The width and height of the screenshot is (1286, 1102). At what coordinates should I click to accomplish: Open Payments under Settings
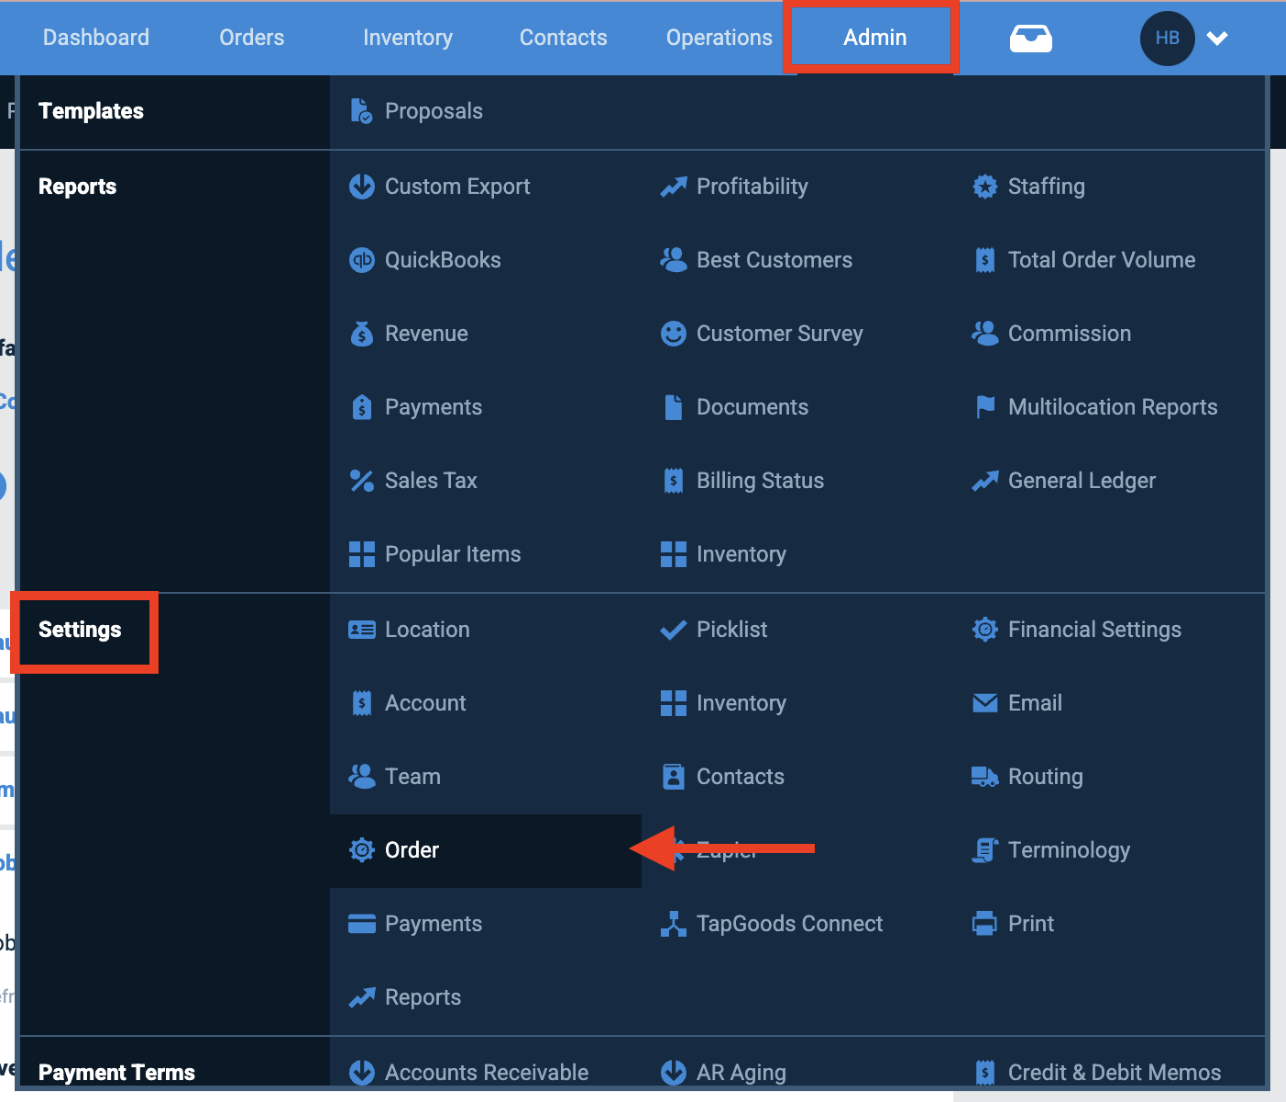[433, 924]
